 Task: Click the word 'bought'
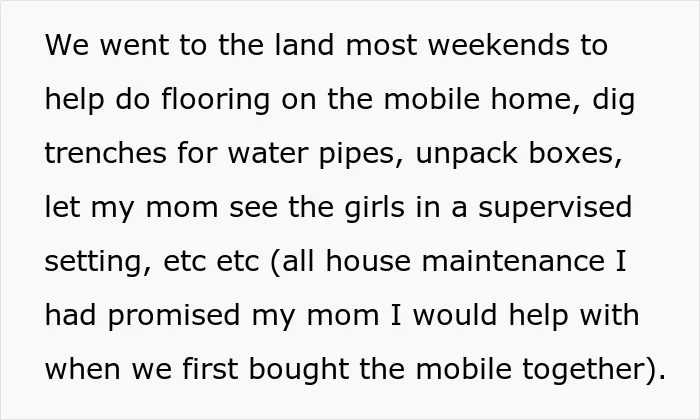point(298,371)
